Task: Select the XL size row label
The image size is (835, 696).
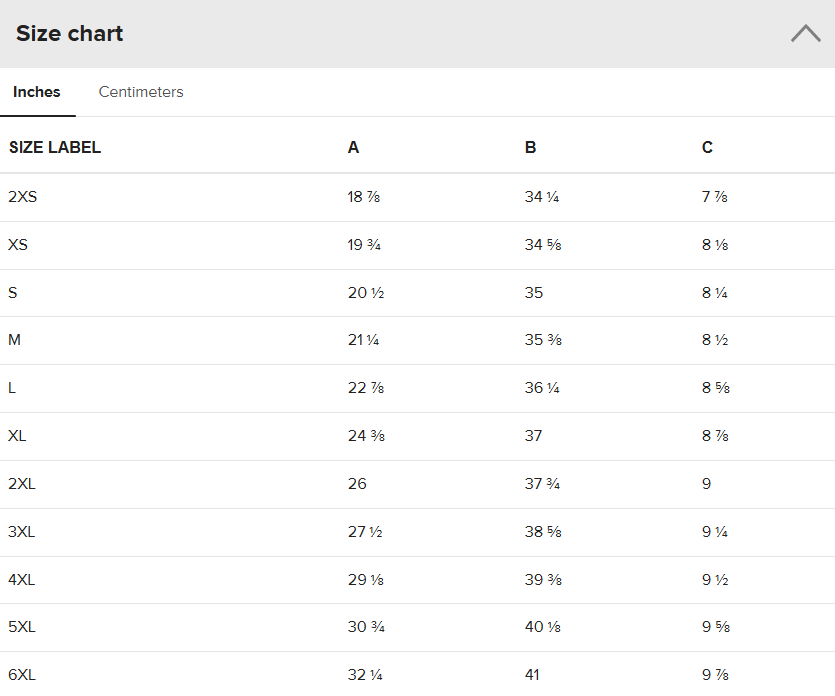Action: click(17, 436)
